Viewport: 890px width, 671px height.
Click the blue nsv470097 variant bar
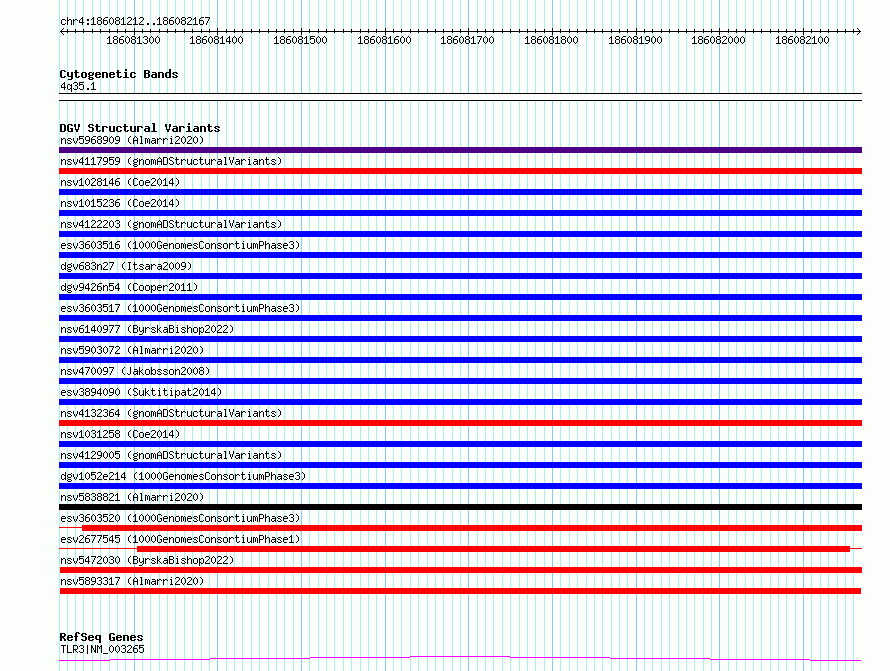point(460,381)
